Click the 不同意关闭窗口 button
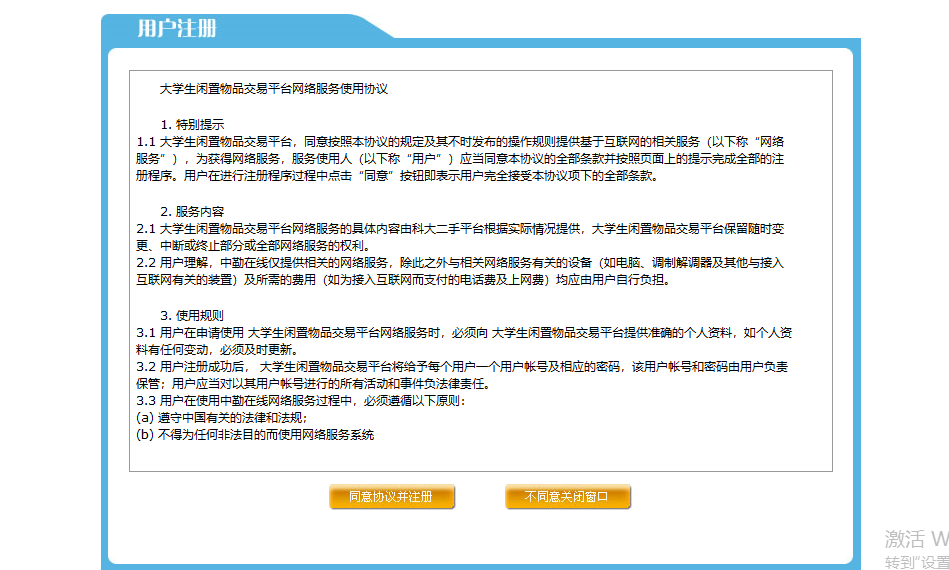Viewport: 949px width, 570px height. click(x=568, y=497)
